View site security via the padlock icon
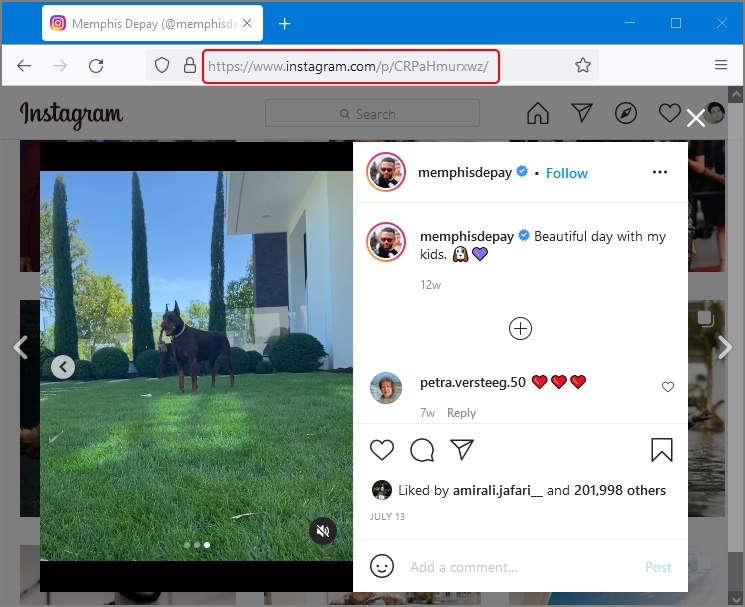Image resolution: width=745 pixels, height=607 pixels. point(190,66)
